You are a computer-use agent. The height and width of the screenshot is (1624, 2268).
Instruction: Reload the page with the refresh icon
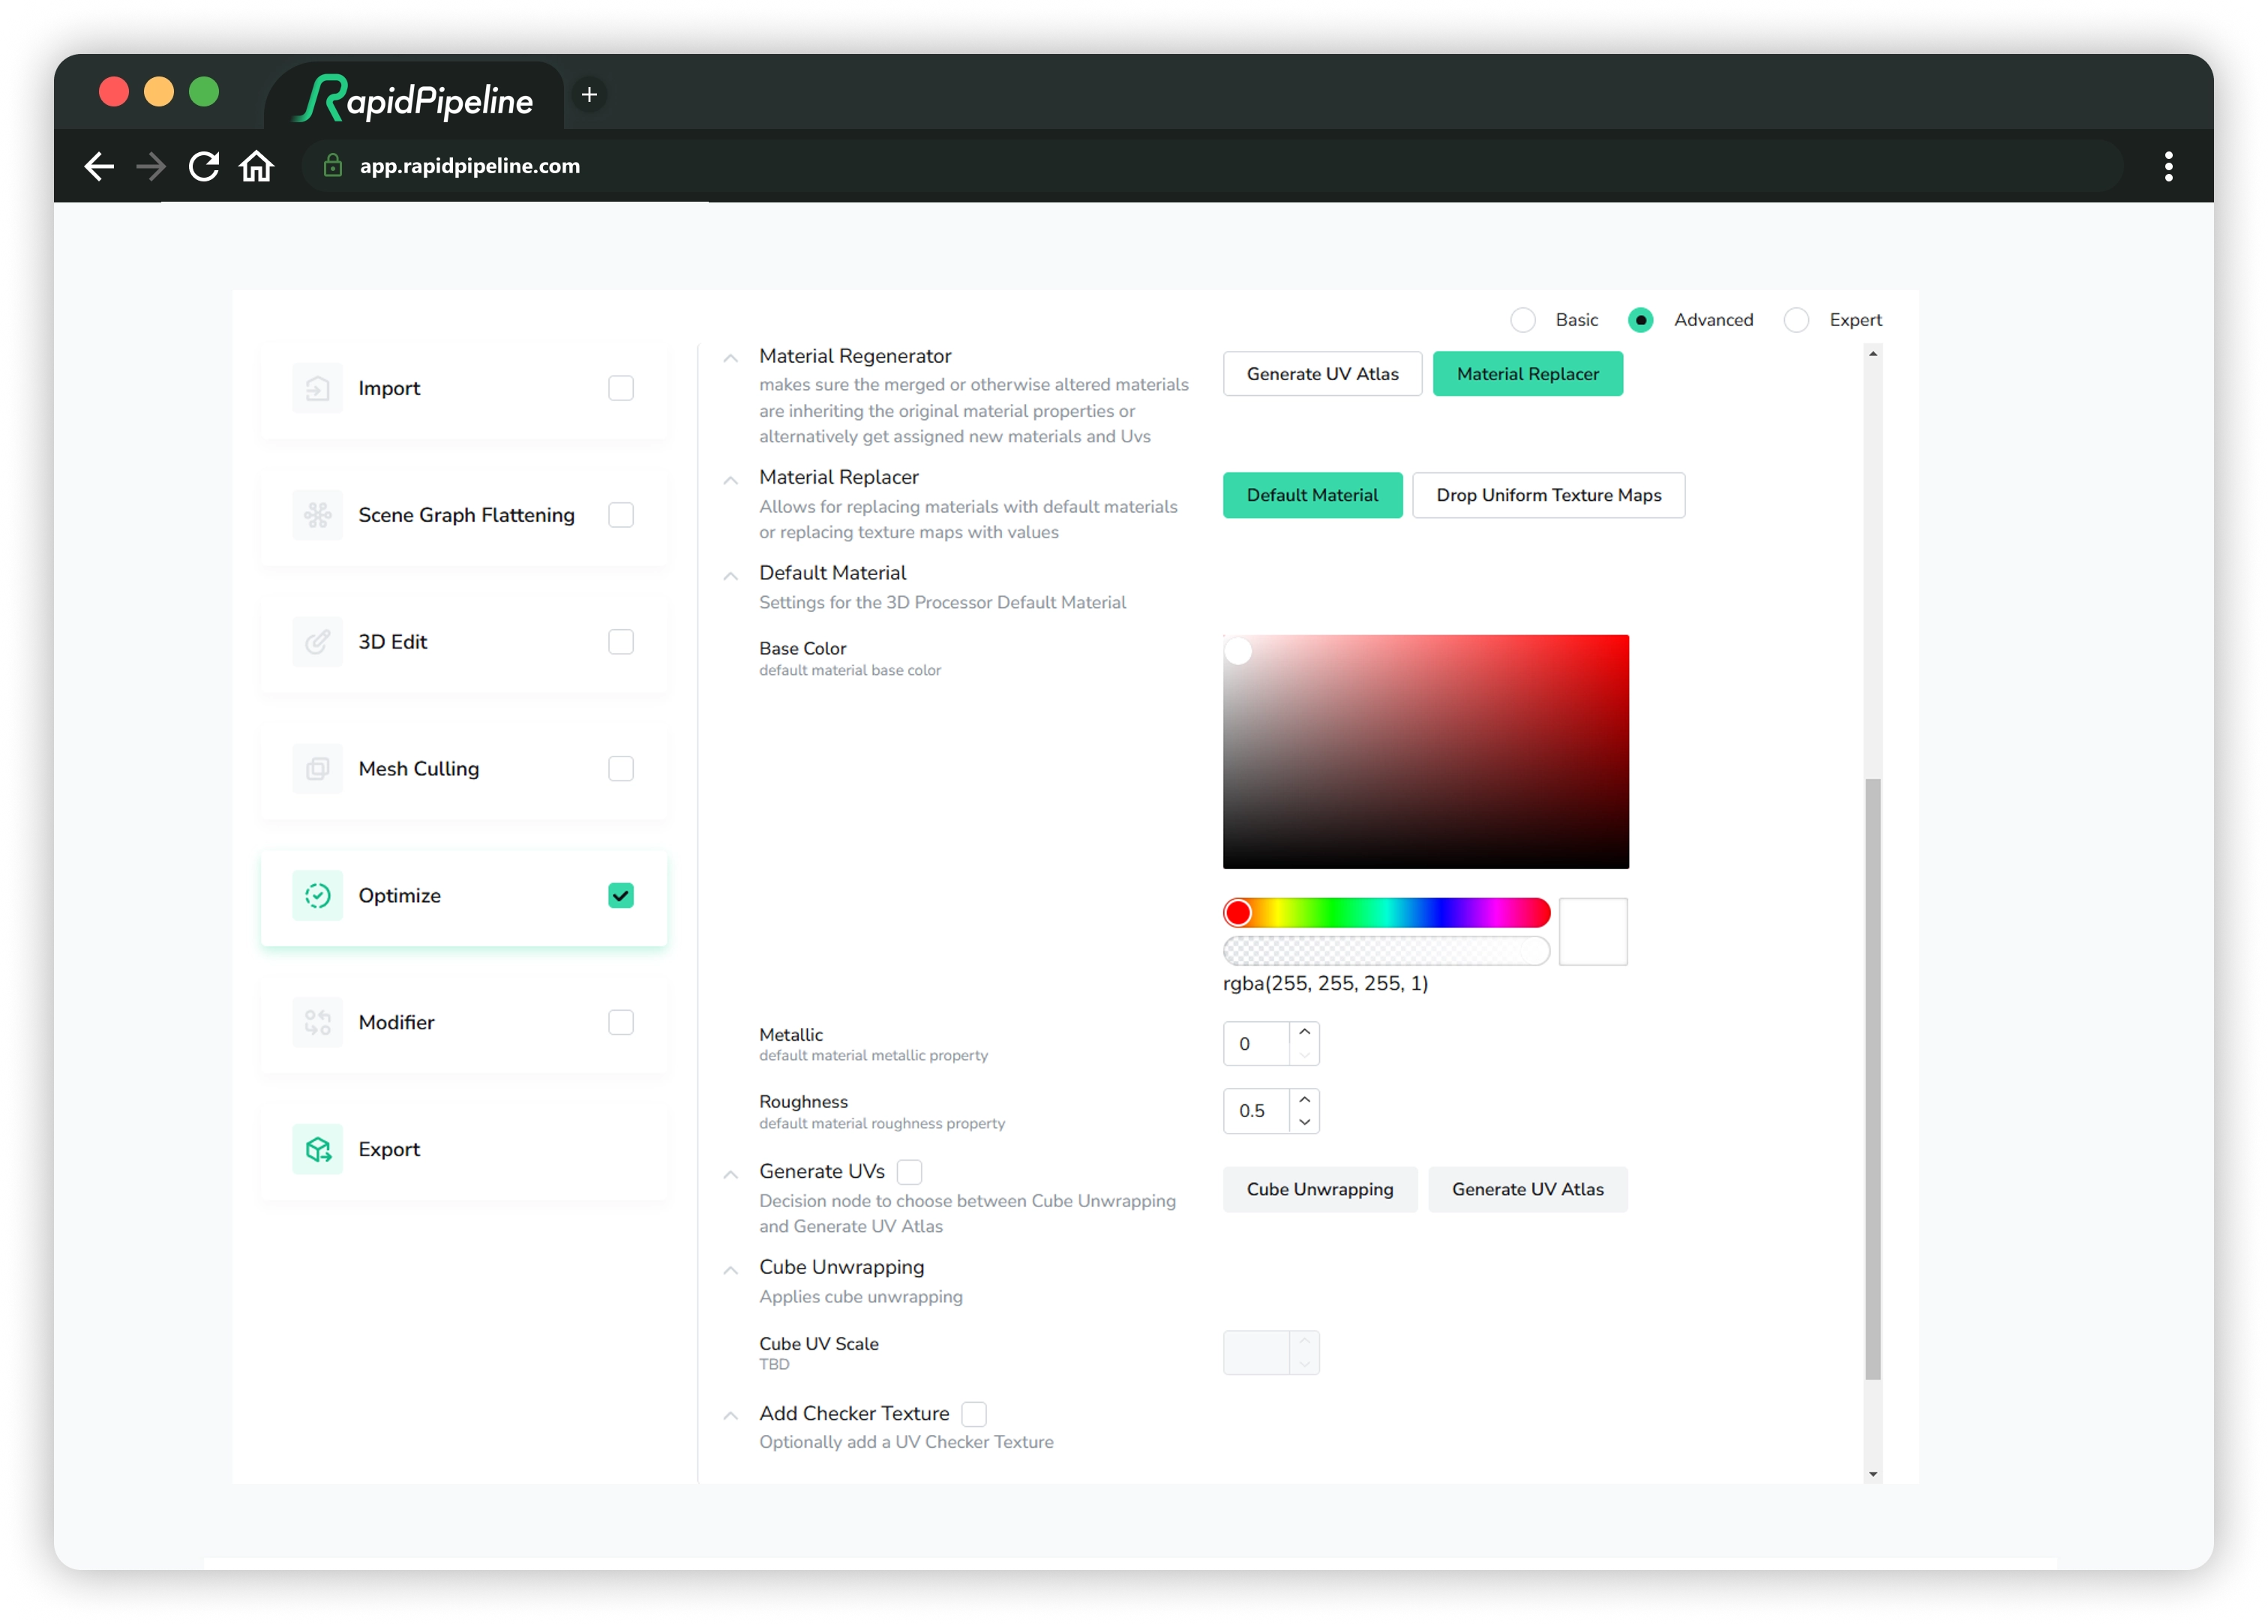(x=204, y=166)
